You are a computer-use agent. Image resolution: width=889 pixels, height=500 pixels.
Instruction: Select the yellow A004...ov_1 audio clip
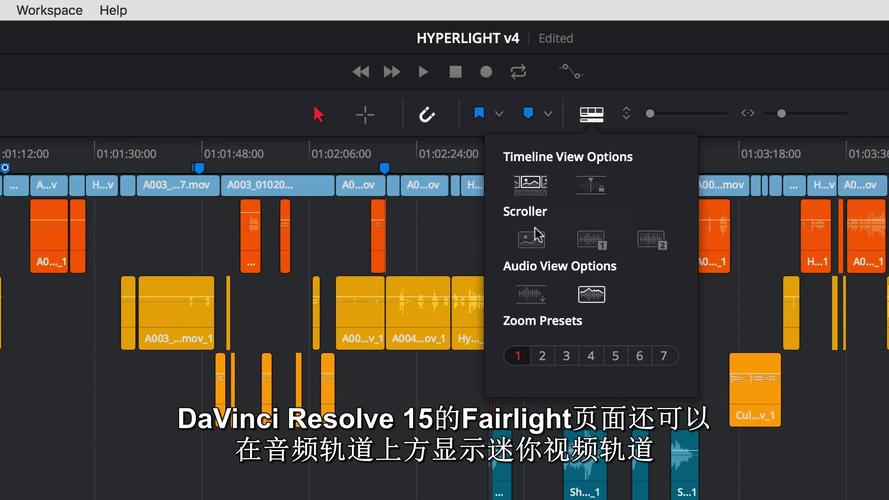coord(418,312)
